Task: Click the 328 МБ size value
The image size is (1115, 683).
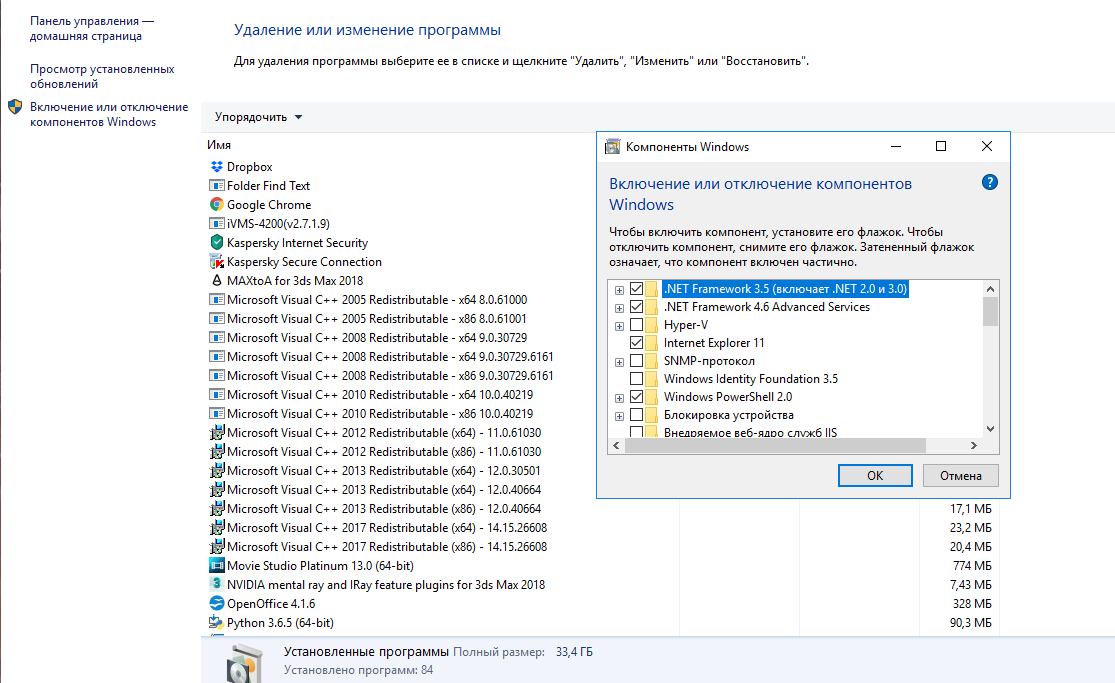Action: (x=972, y=603)
